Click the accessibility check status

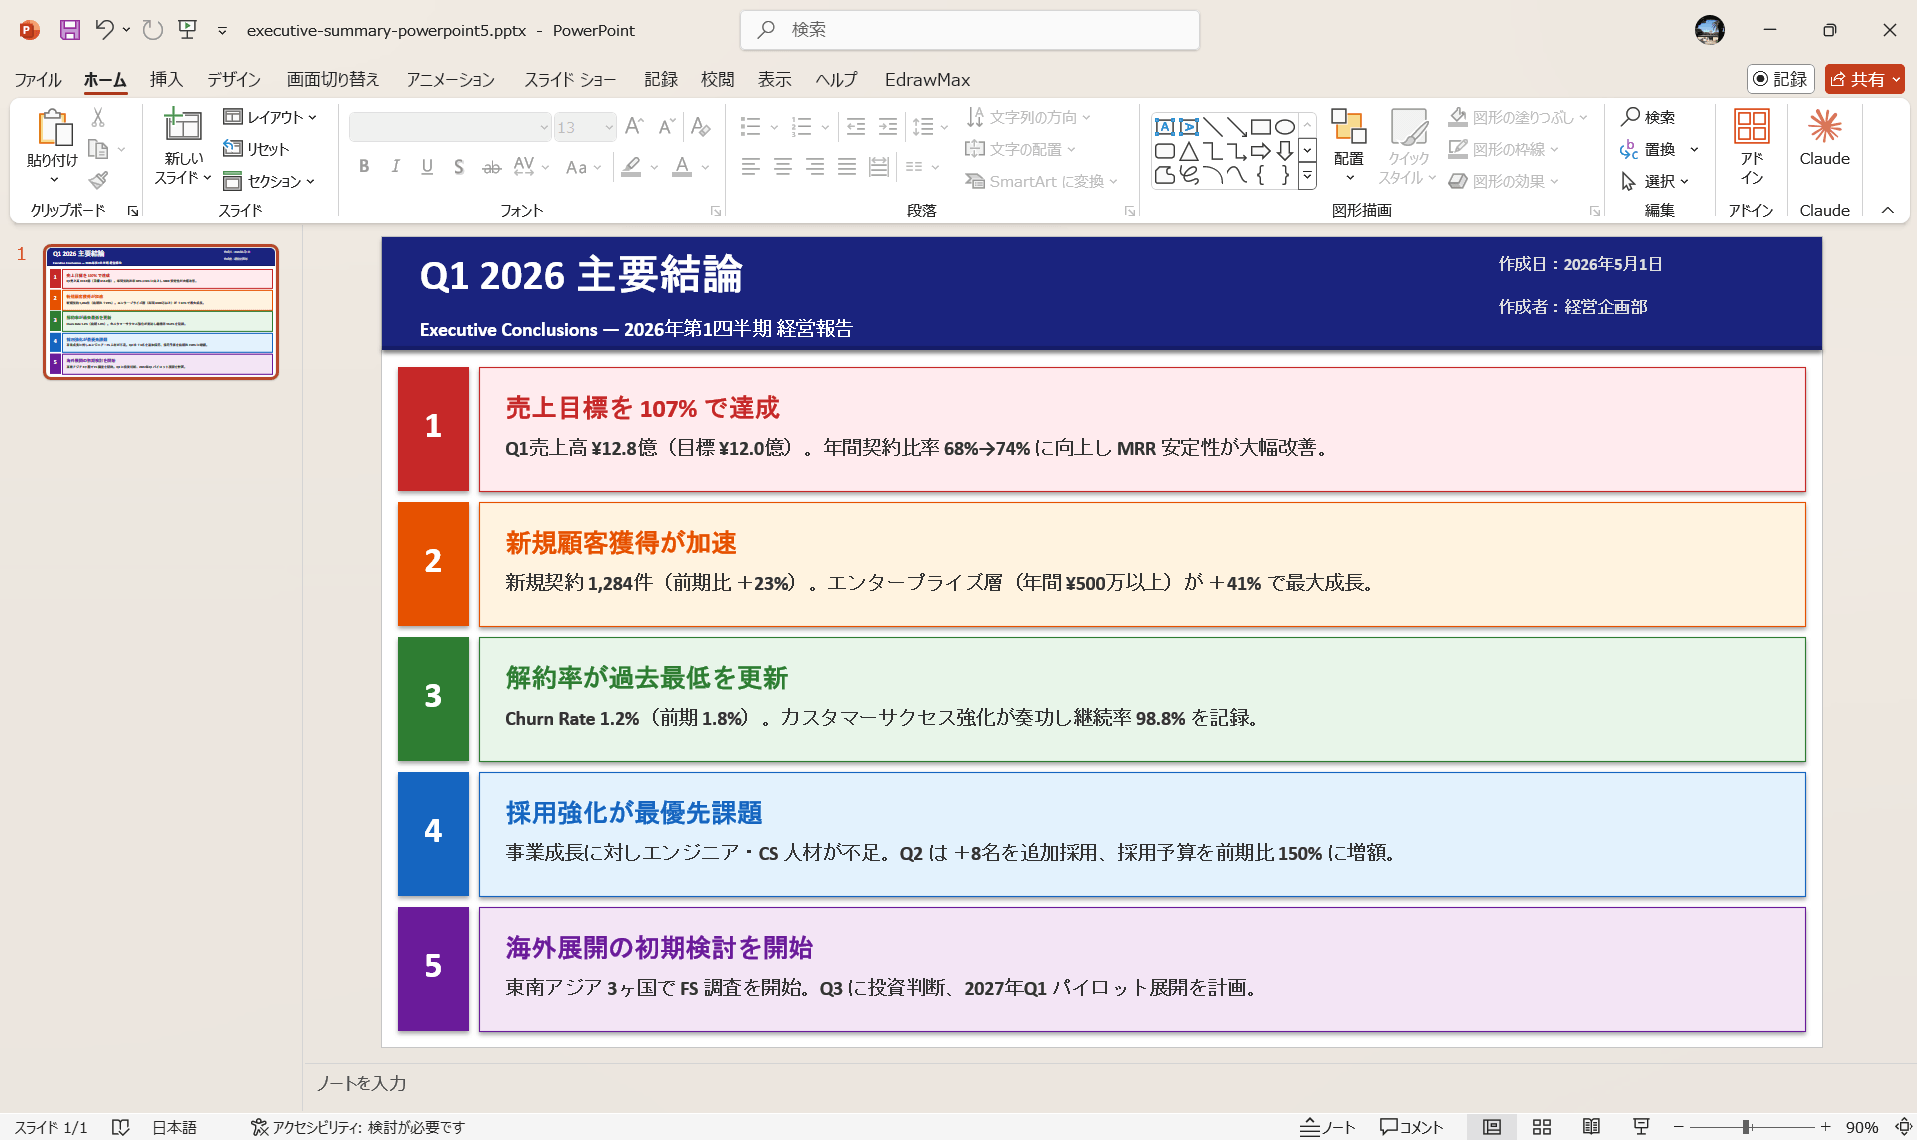coord(358,1127)
